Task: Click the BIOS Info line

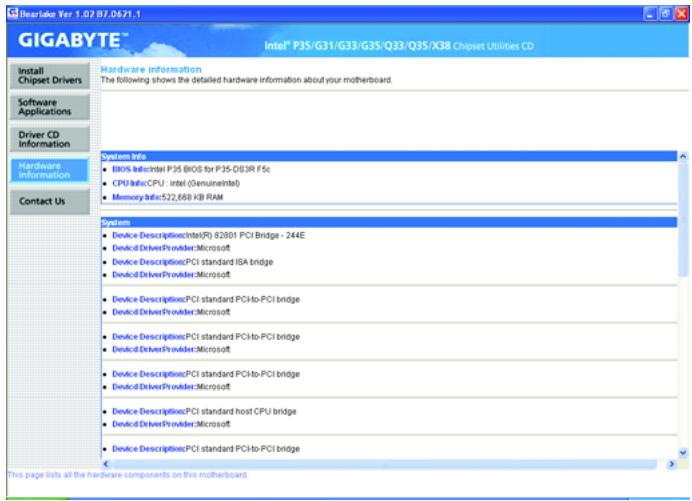Action: coord(191,170)
